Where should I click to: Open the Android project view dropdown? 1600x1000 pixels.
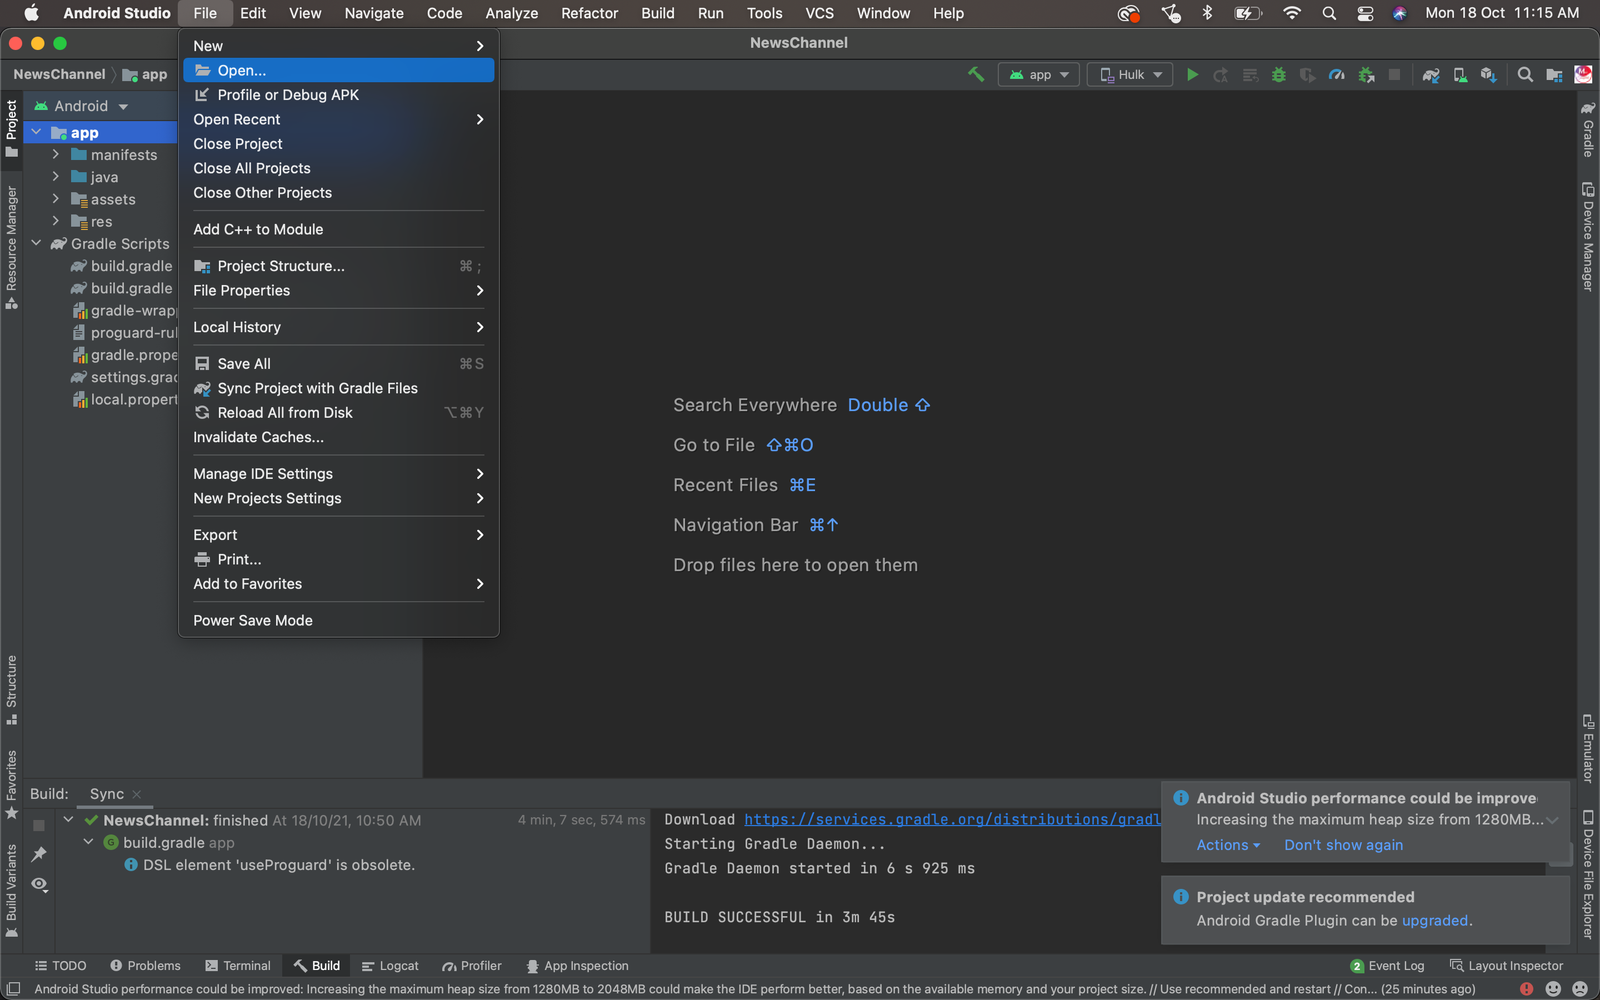[x=81, y=106]
